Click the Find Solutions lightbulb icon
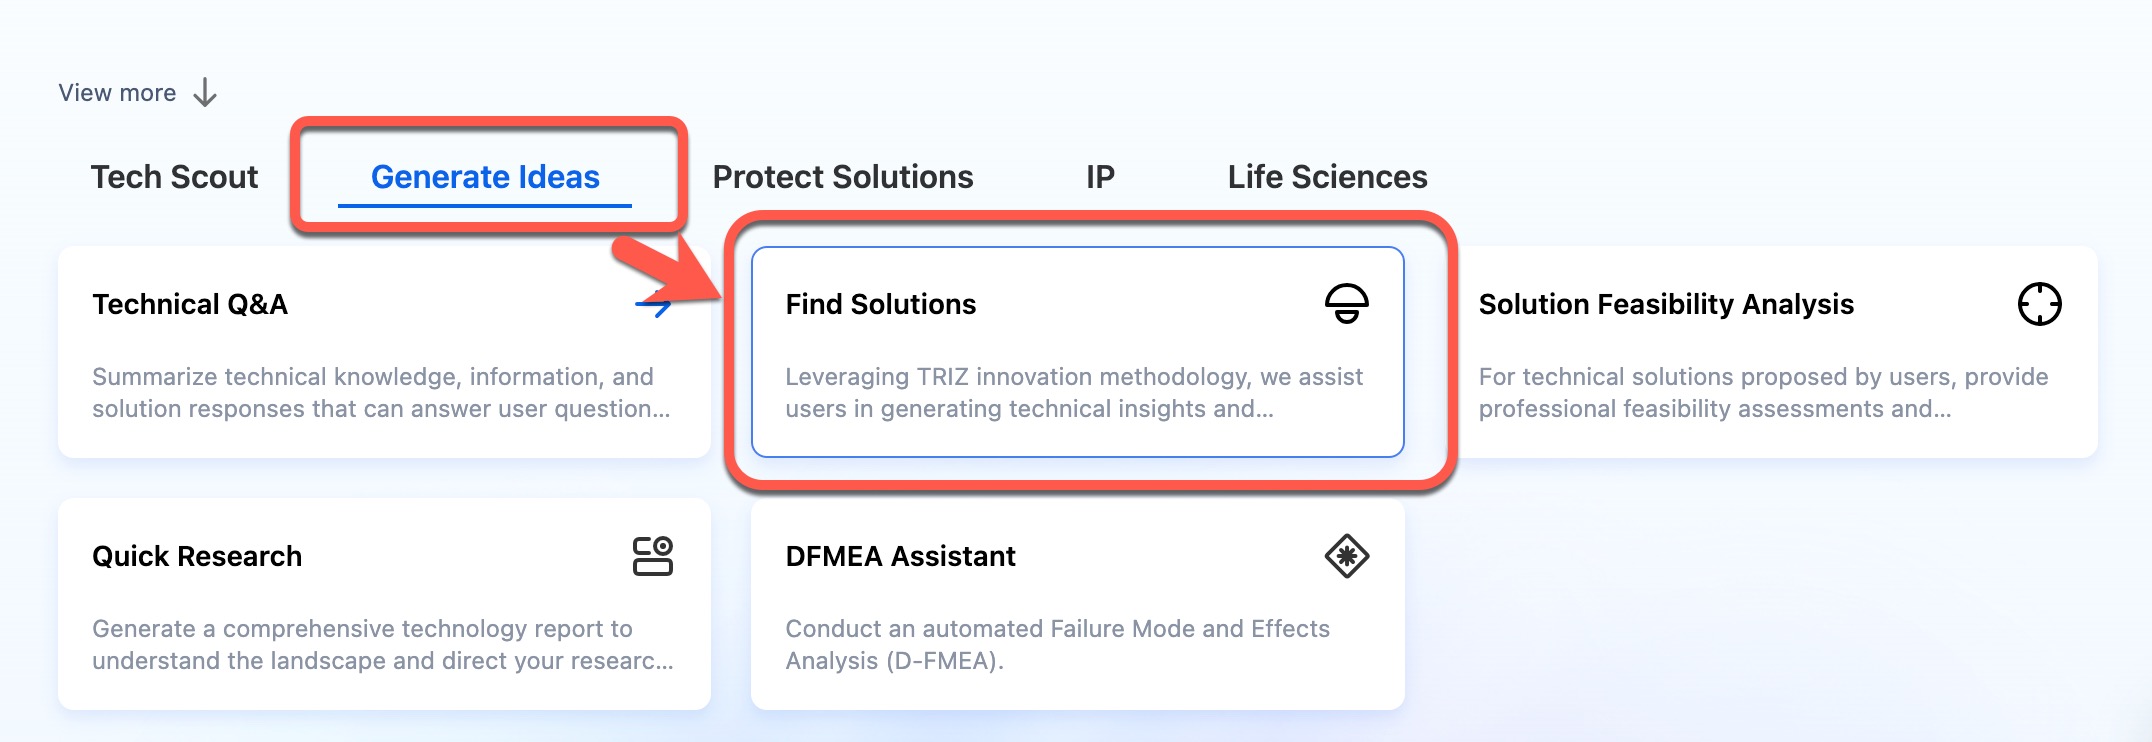 1346,304
